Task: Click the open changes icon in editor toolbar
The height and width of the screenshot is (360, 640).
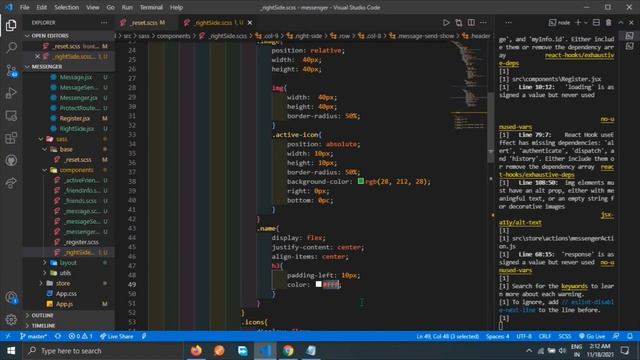Action: [x=459, y=22]
